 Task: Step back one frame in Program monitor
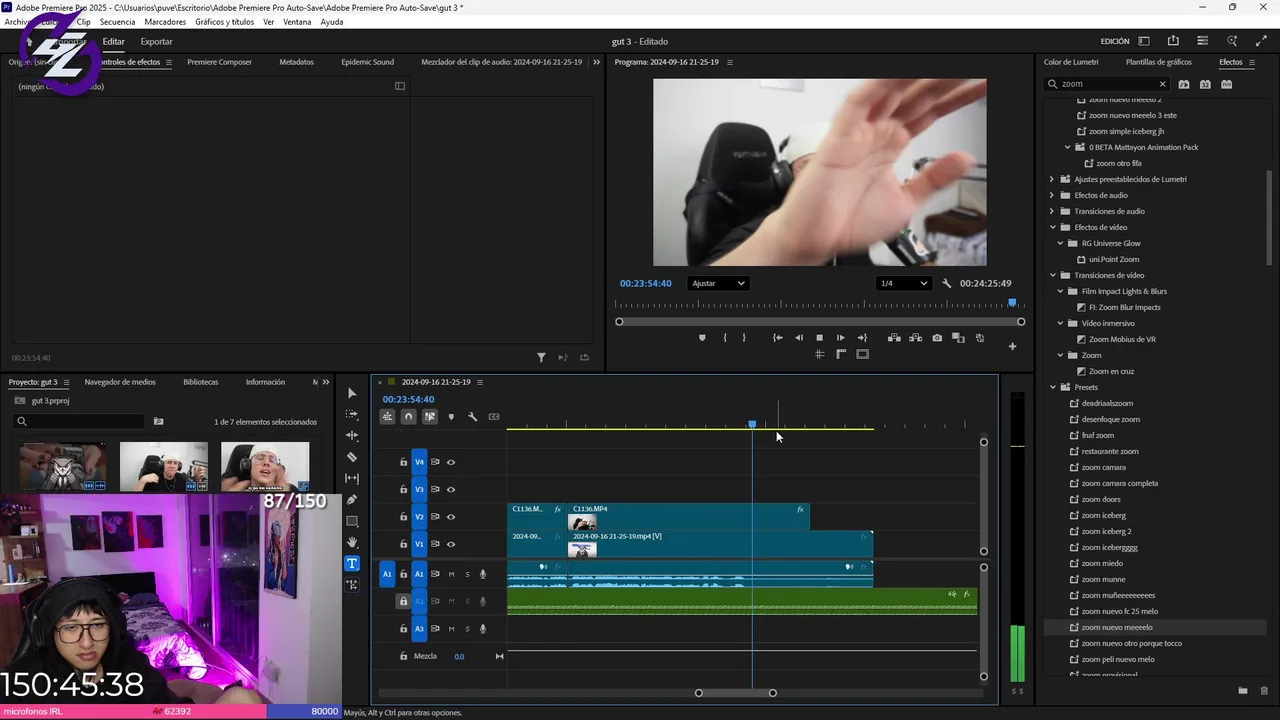pos(798,338)
